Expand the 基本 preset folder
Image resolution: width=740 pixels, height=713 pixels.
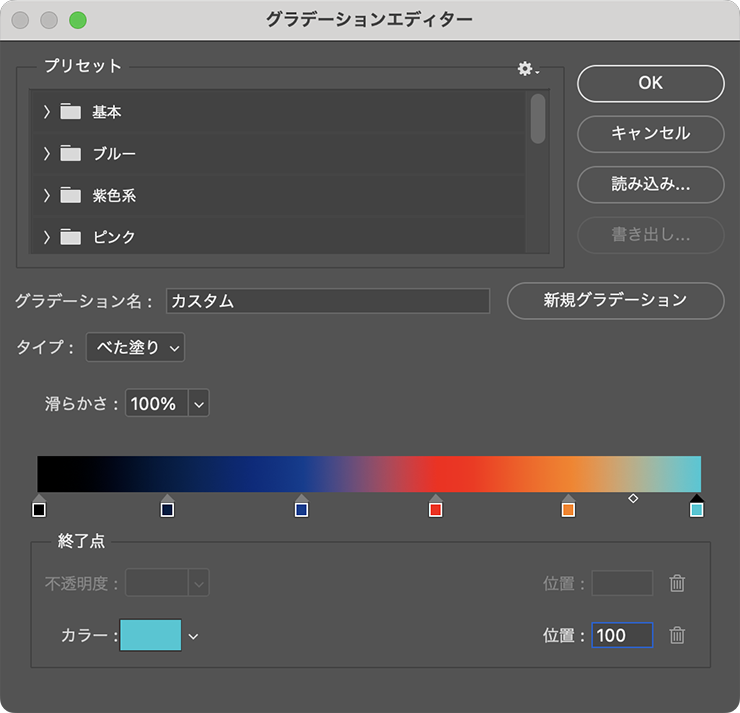(x=47, y=112)
